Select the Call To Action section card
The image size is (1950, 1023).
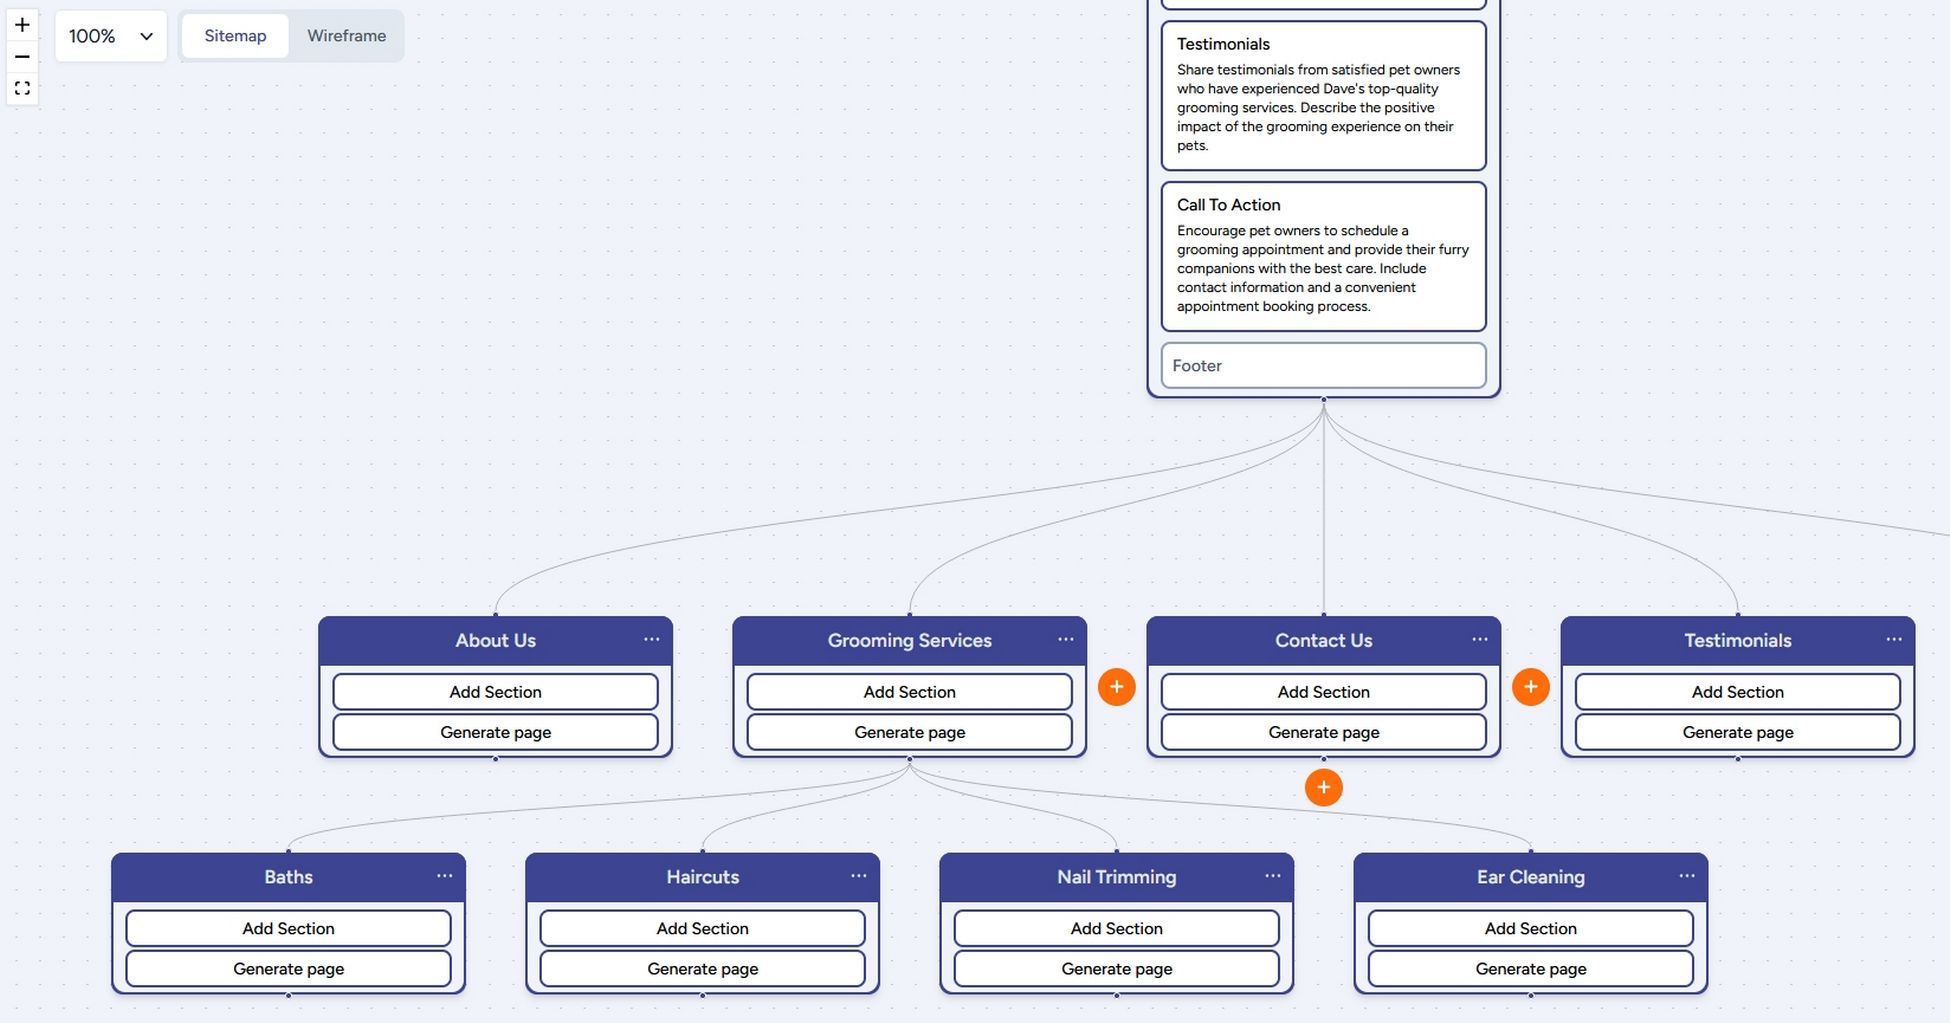[1323, 257]
